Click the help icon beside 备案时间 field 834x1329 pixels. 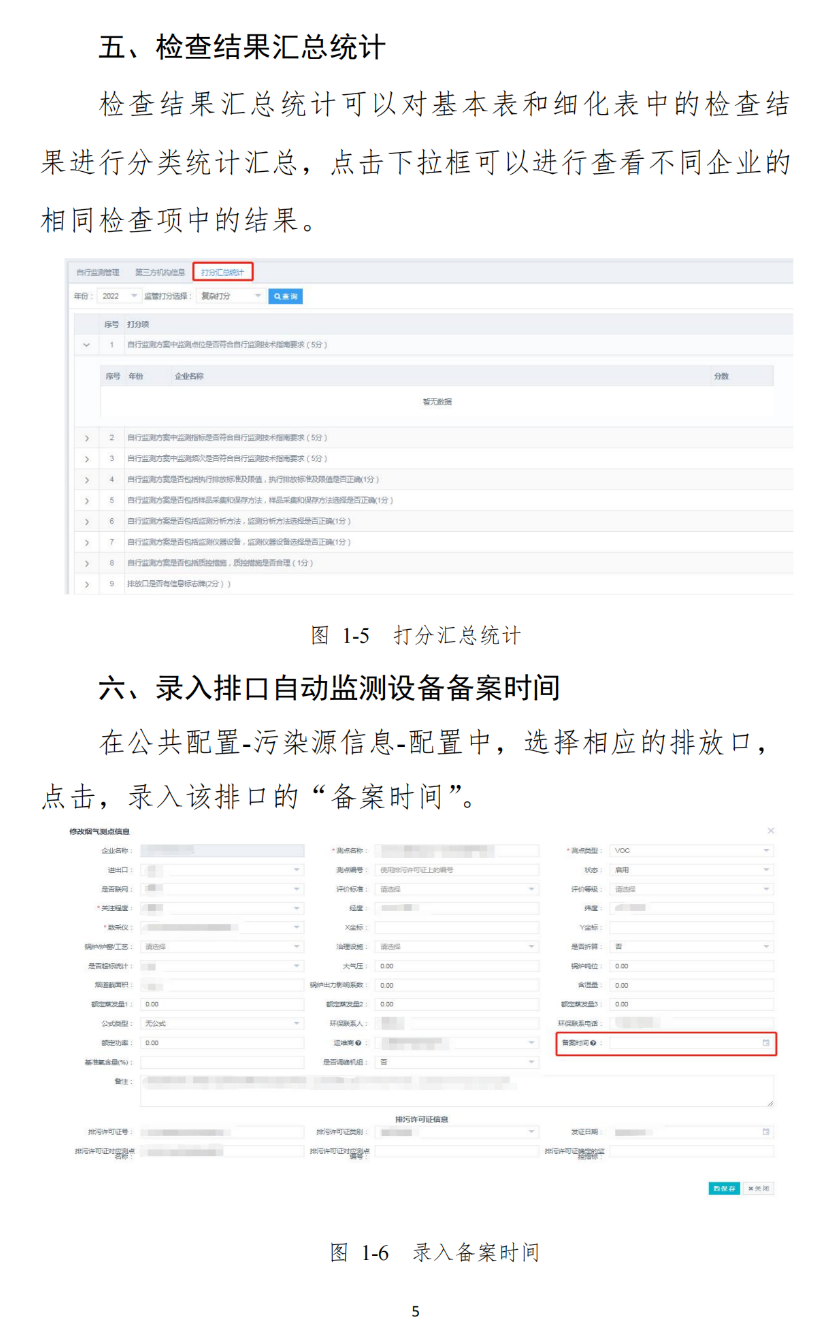click(592, 1043)
